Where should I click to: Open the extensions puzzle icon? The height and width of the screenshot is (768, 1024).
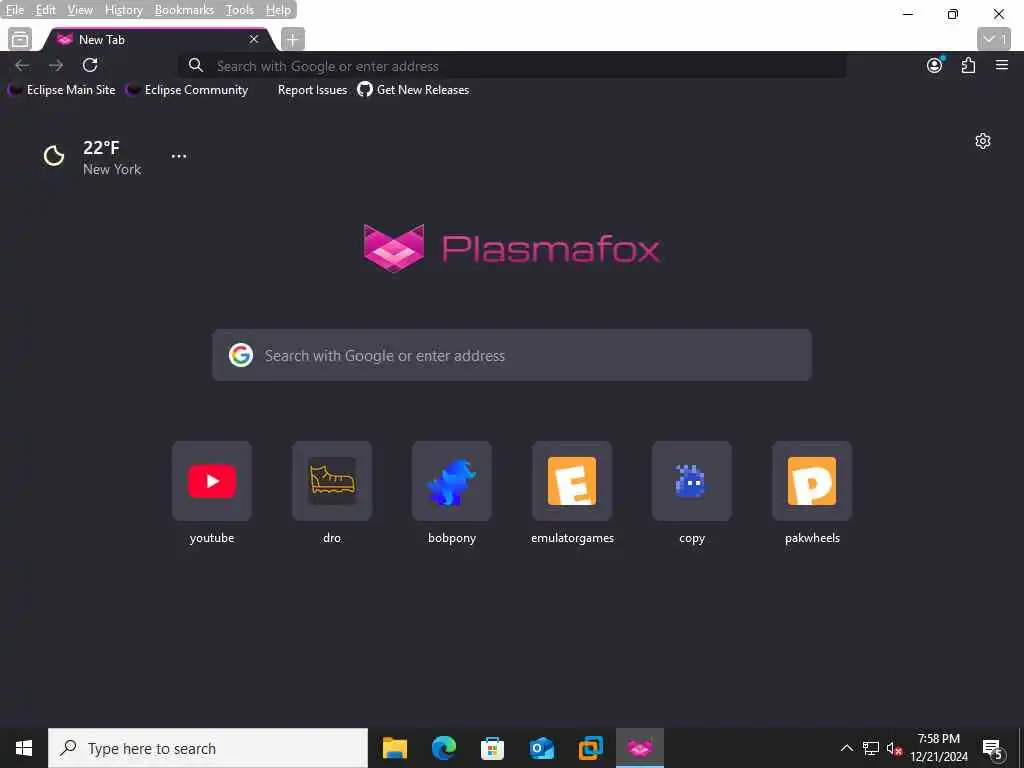[968, 65]
